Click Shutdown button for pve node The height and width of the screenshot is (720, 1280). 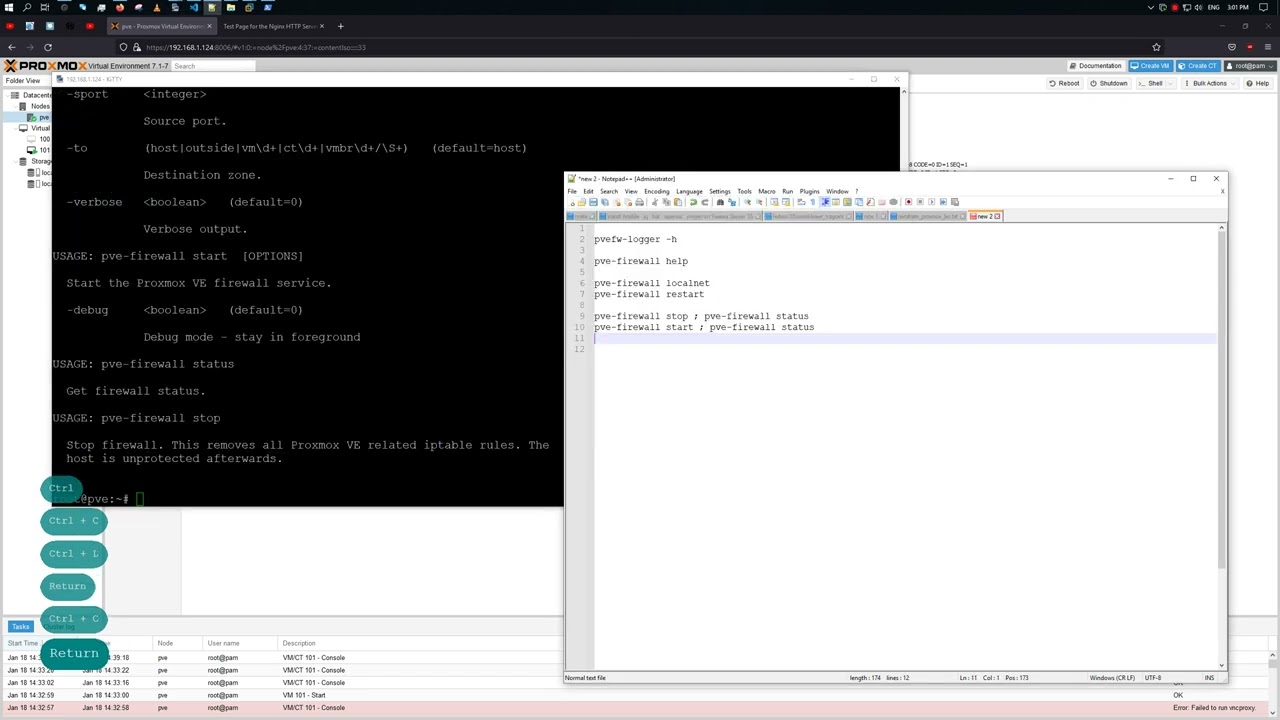point(1108,83)
